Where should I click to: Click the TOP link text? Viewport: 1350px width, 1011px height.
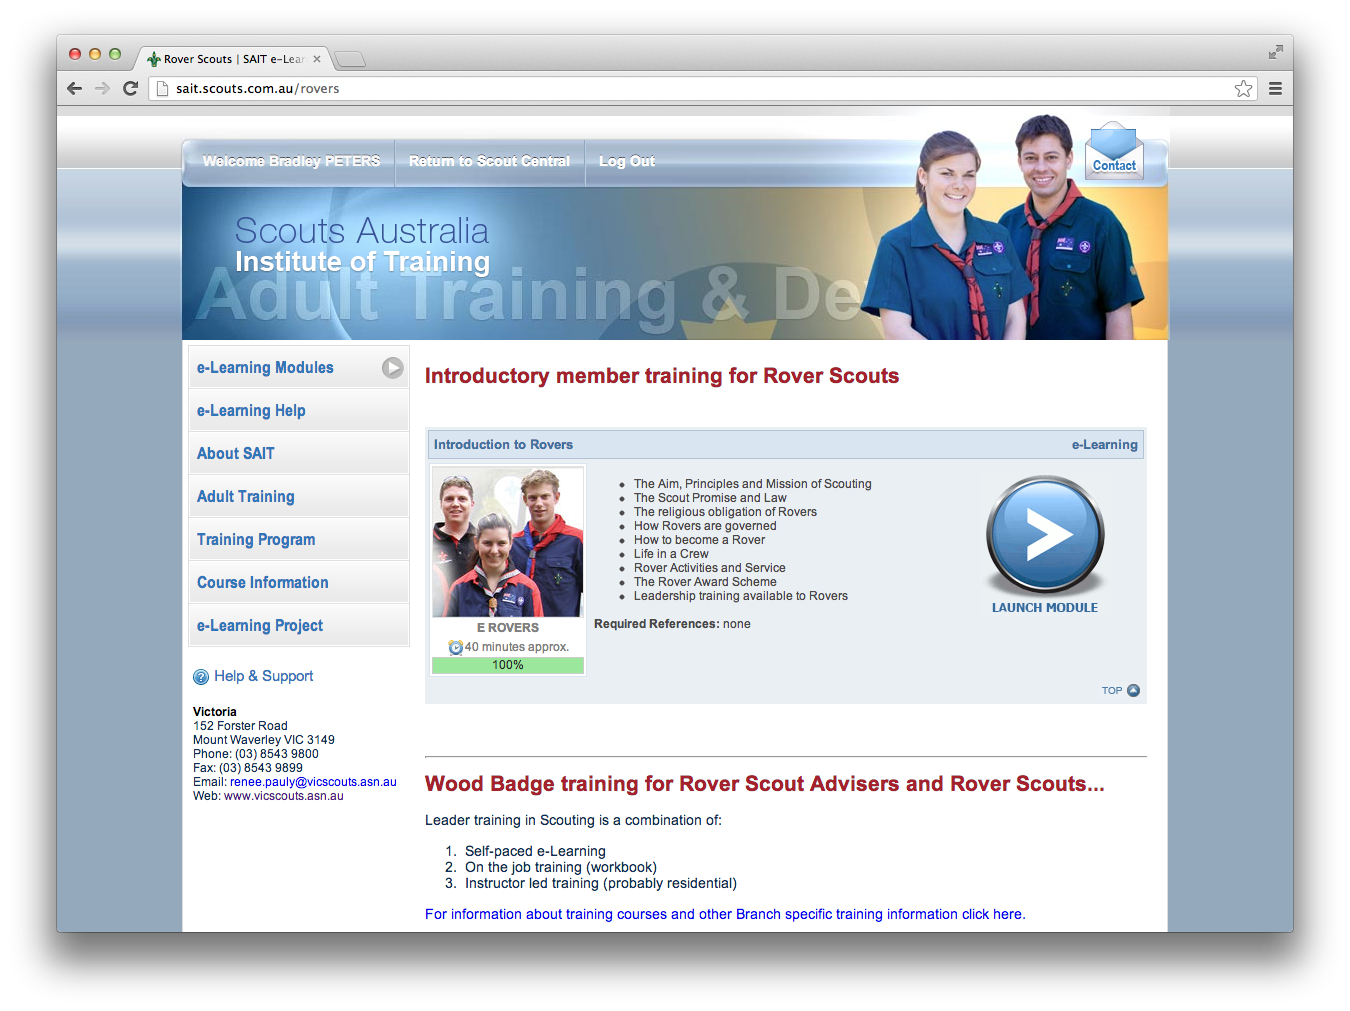point(1112,690)
